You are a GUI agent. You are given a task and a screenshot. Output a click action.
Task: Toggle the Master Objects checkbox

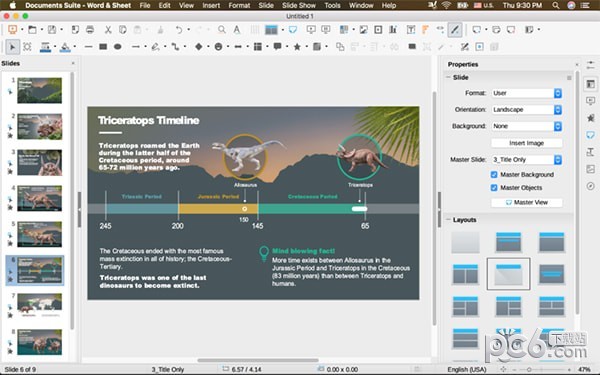click(x=494, y=188)
